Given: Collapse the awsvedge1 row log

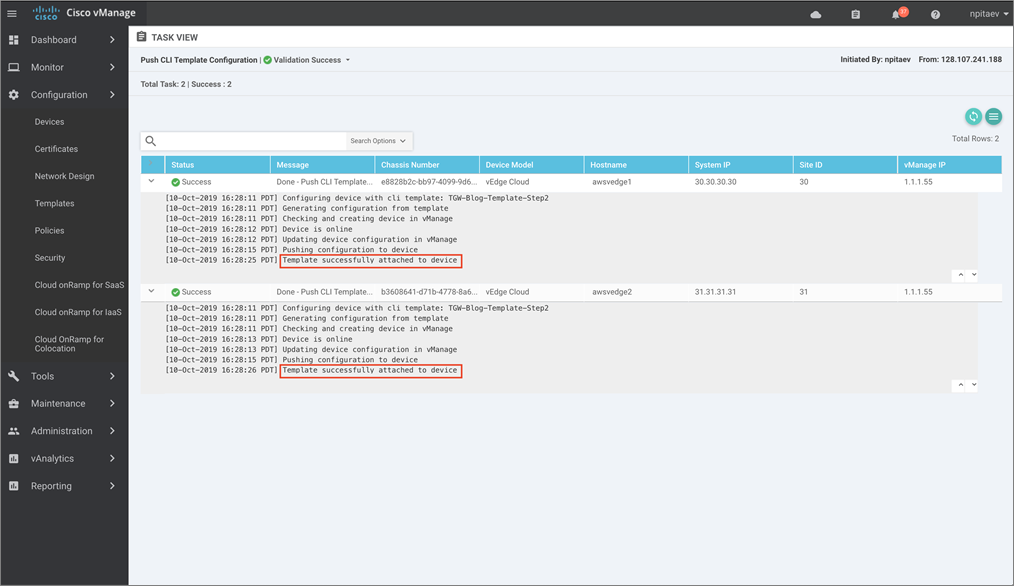Looking at the screenshot, I should 151,182.
